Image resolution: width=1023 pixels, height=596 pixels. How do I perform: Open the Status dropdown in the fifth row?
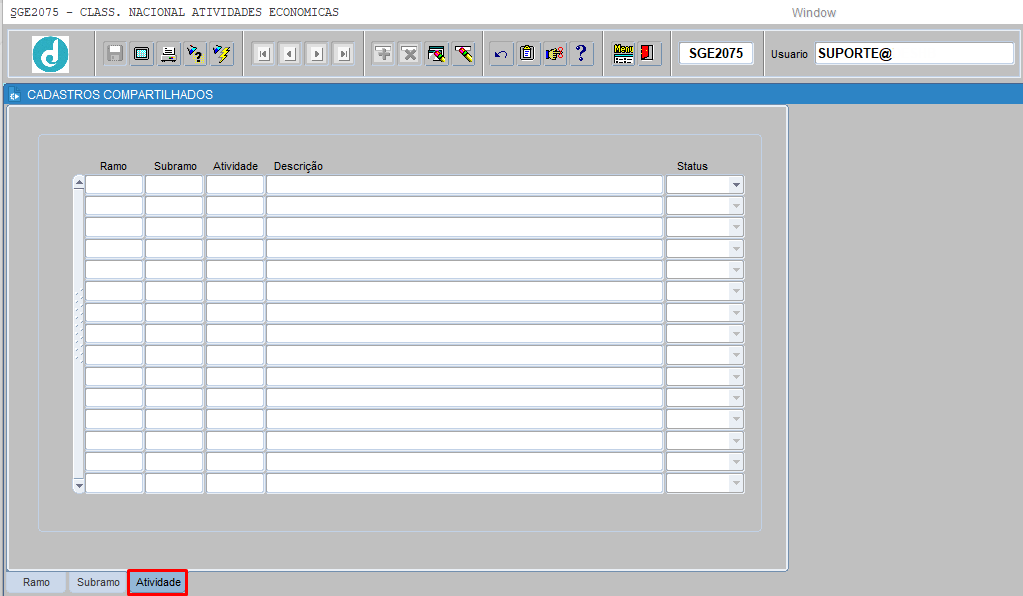coord(736,270)
